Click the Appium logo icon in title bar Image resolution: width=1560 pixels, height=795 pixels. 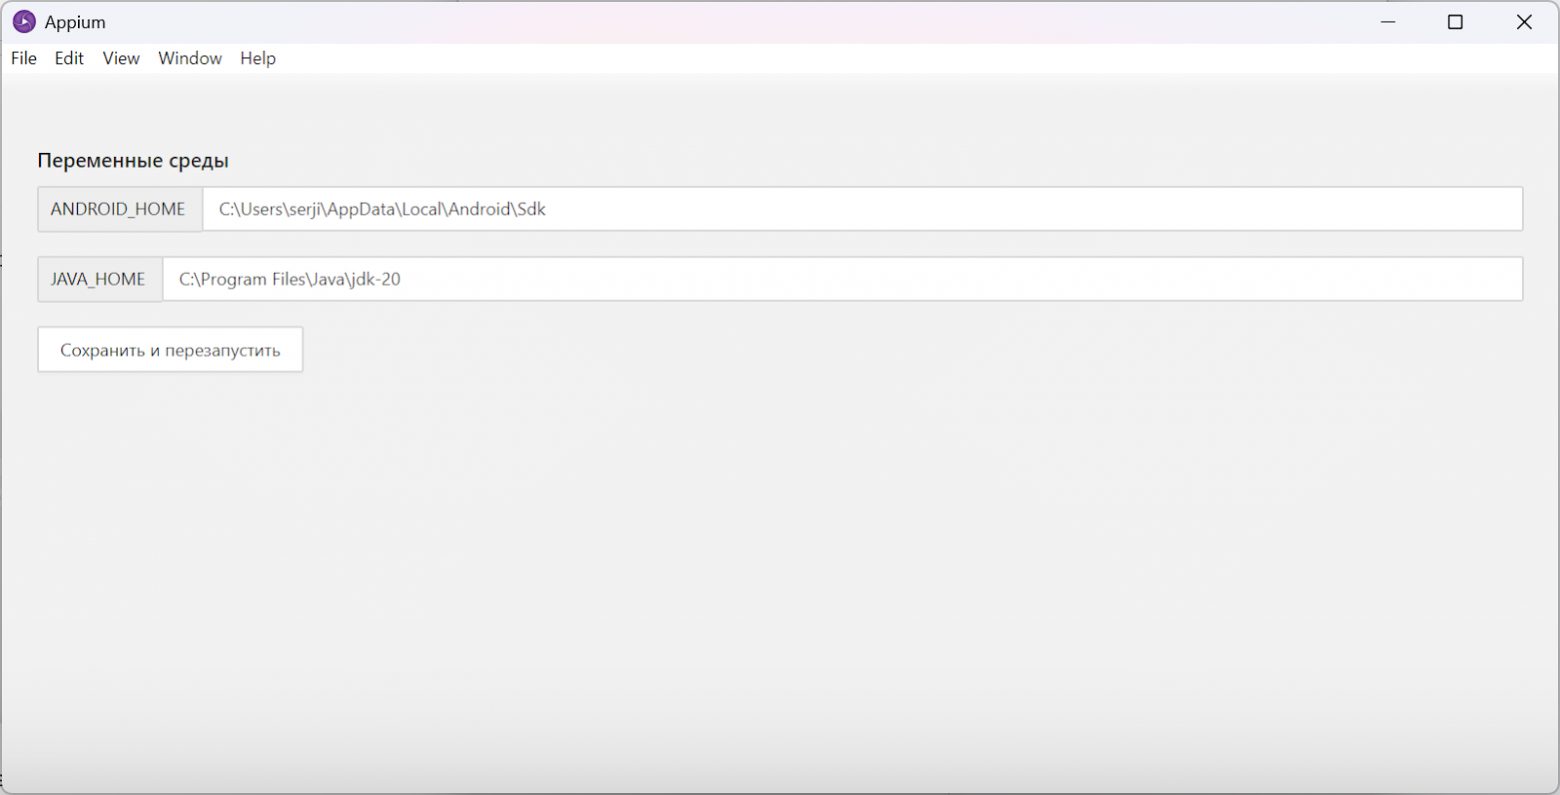pos(24,22)
